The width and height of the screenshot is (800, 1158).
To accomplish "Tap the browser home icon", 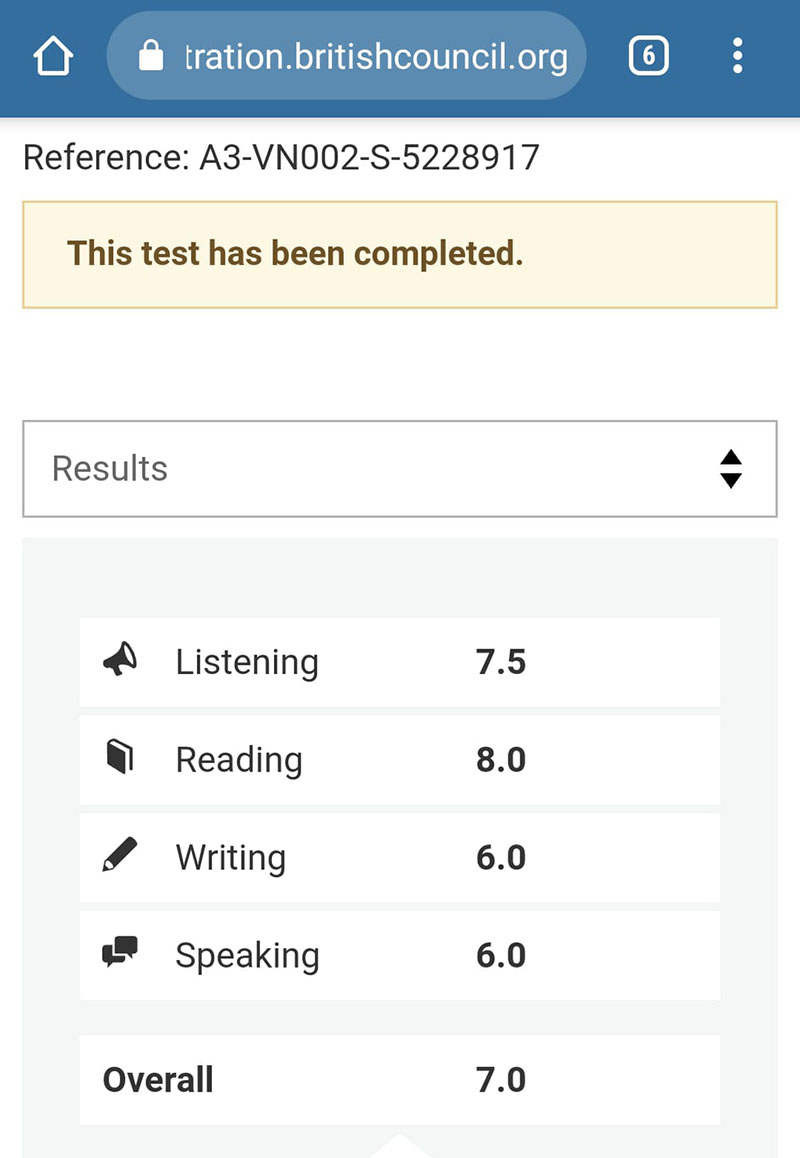I will click(54, 57).
